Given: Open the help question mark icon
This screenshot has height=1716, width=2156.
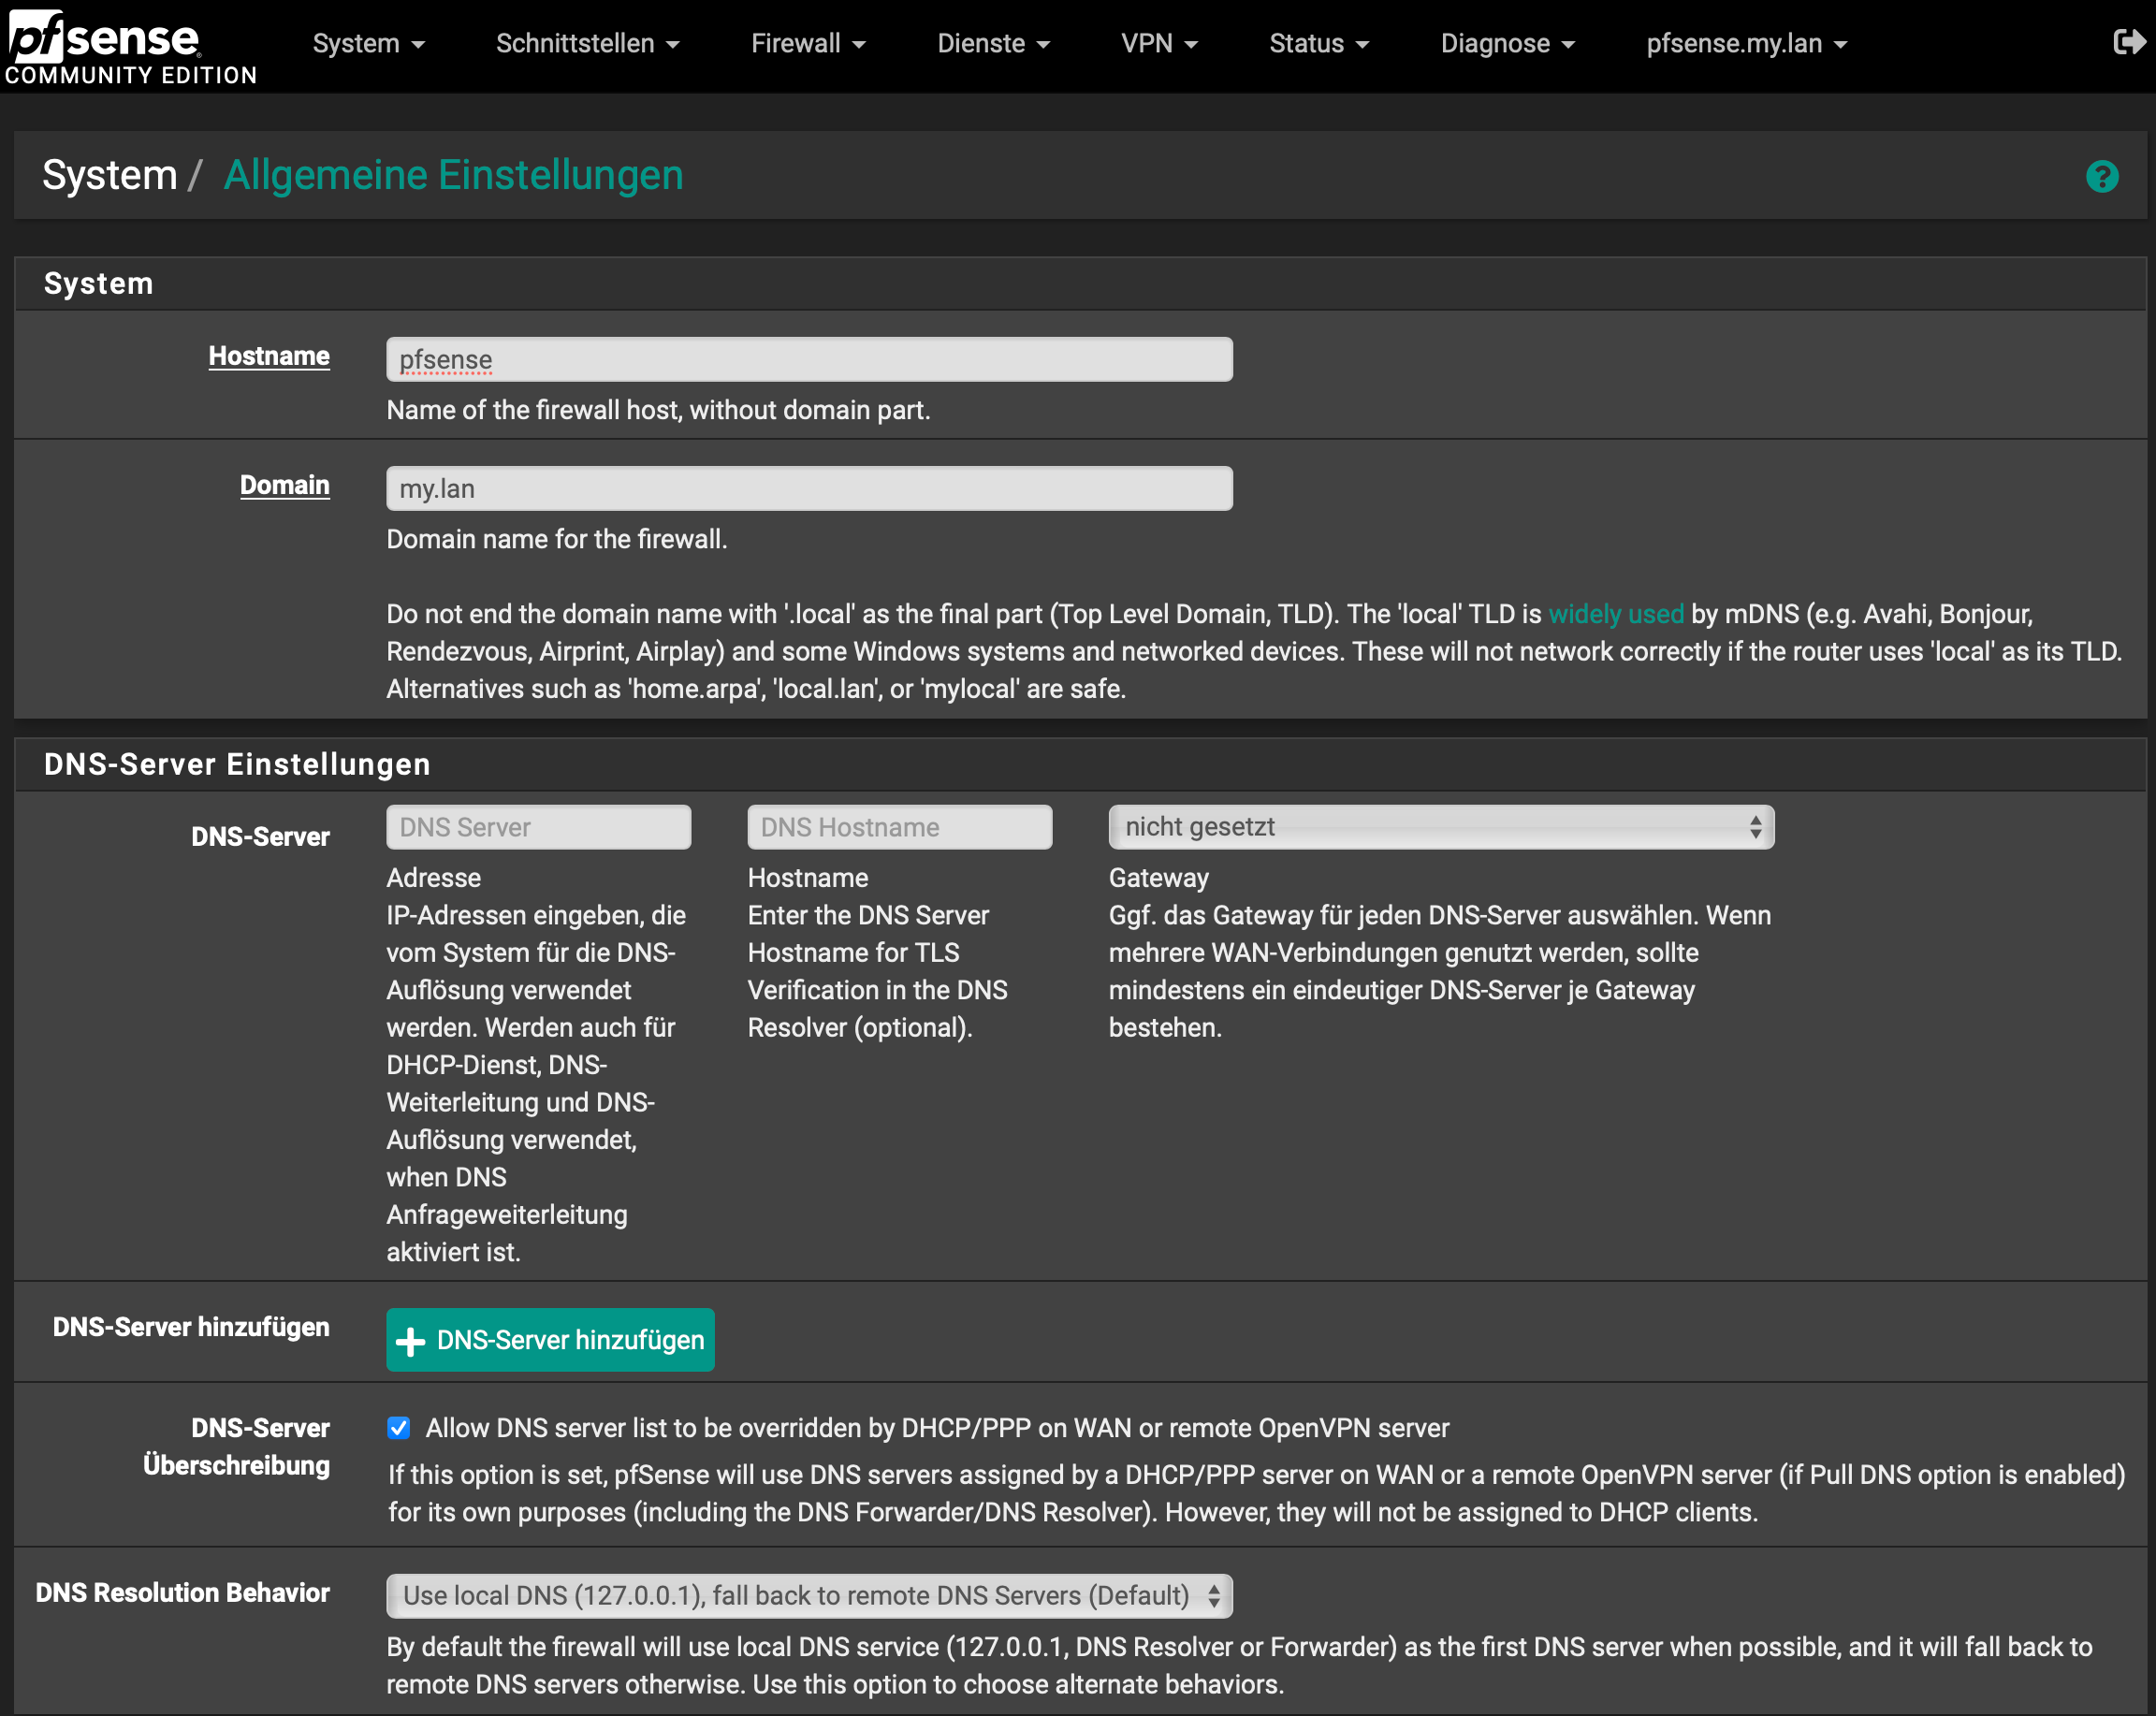Looking at the screenshot, I should click(2102, 176).
